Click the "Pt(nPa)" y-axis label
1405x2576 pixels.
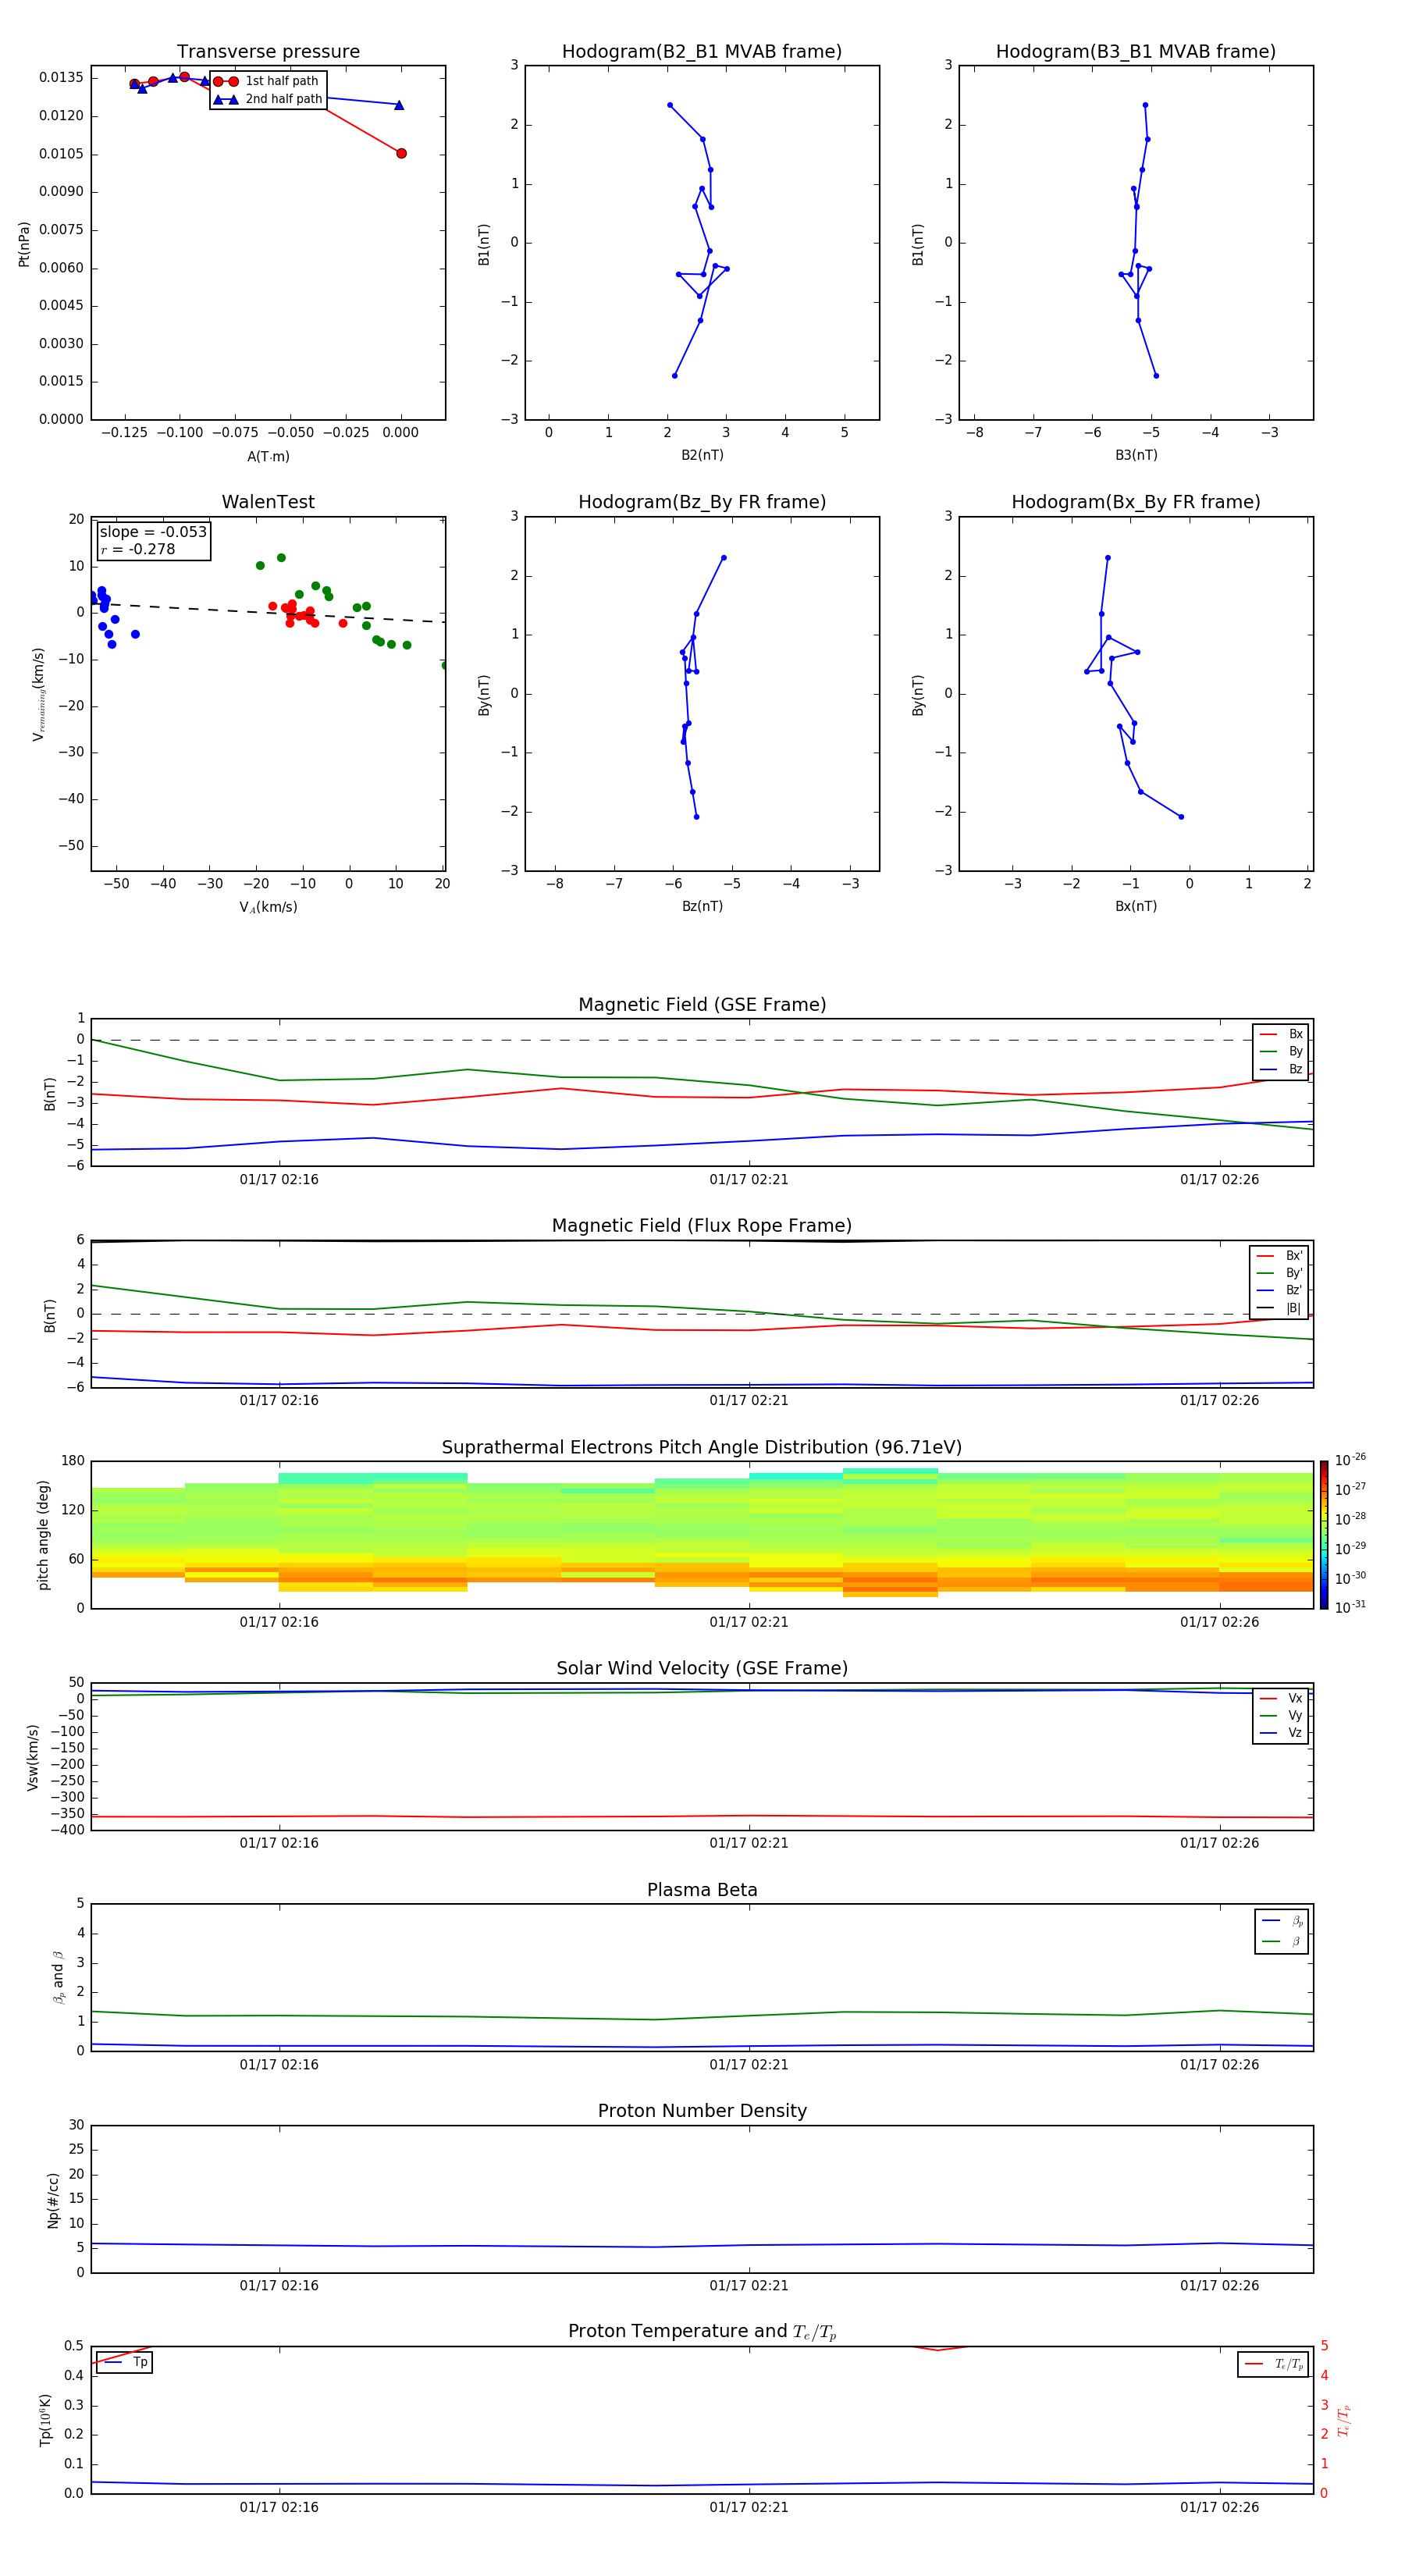(x=24, y=243)
